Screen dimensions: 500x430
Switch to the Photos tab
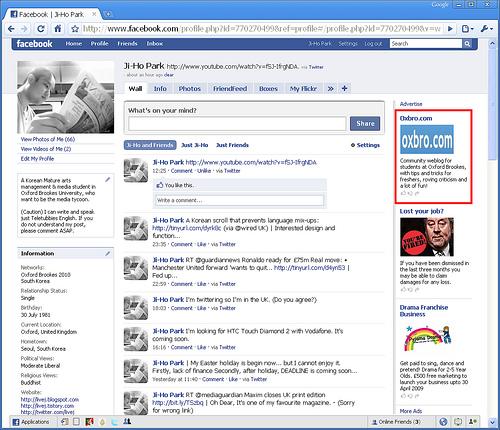(x=190, y=89)
